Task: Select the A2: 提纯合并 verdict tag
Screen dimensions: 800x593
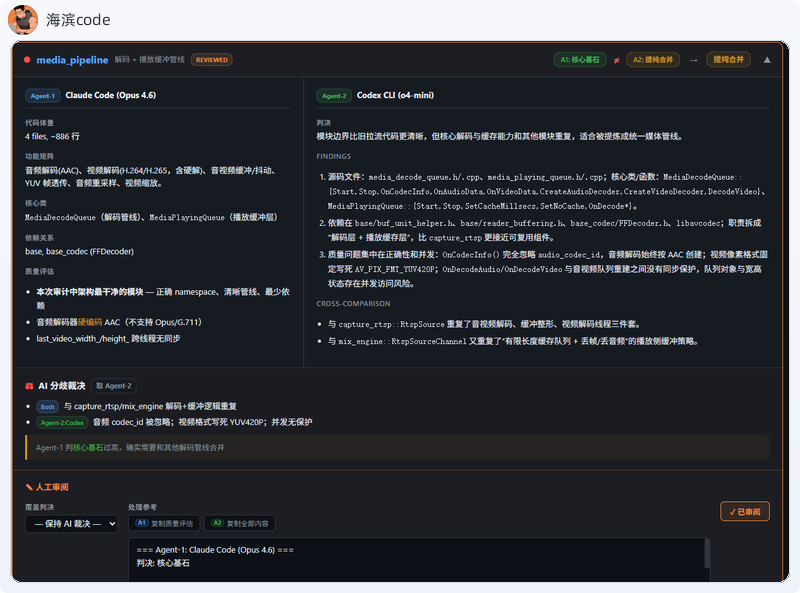Action: [653, 60]
